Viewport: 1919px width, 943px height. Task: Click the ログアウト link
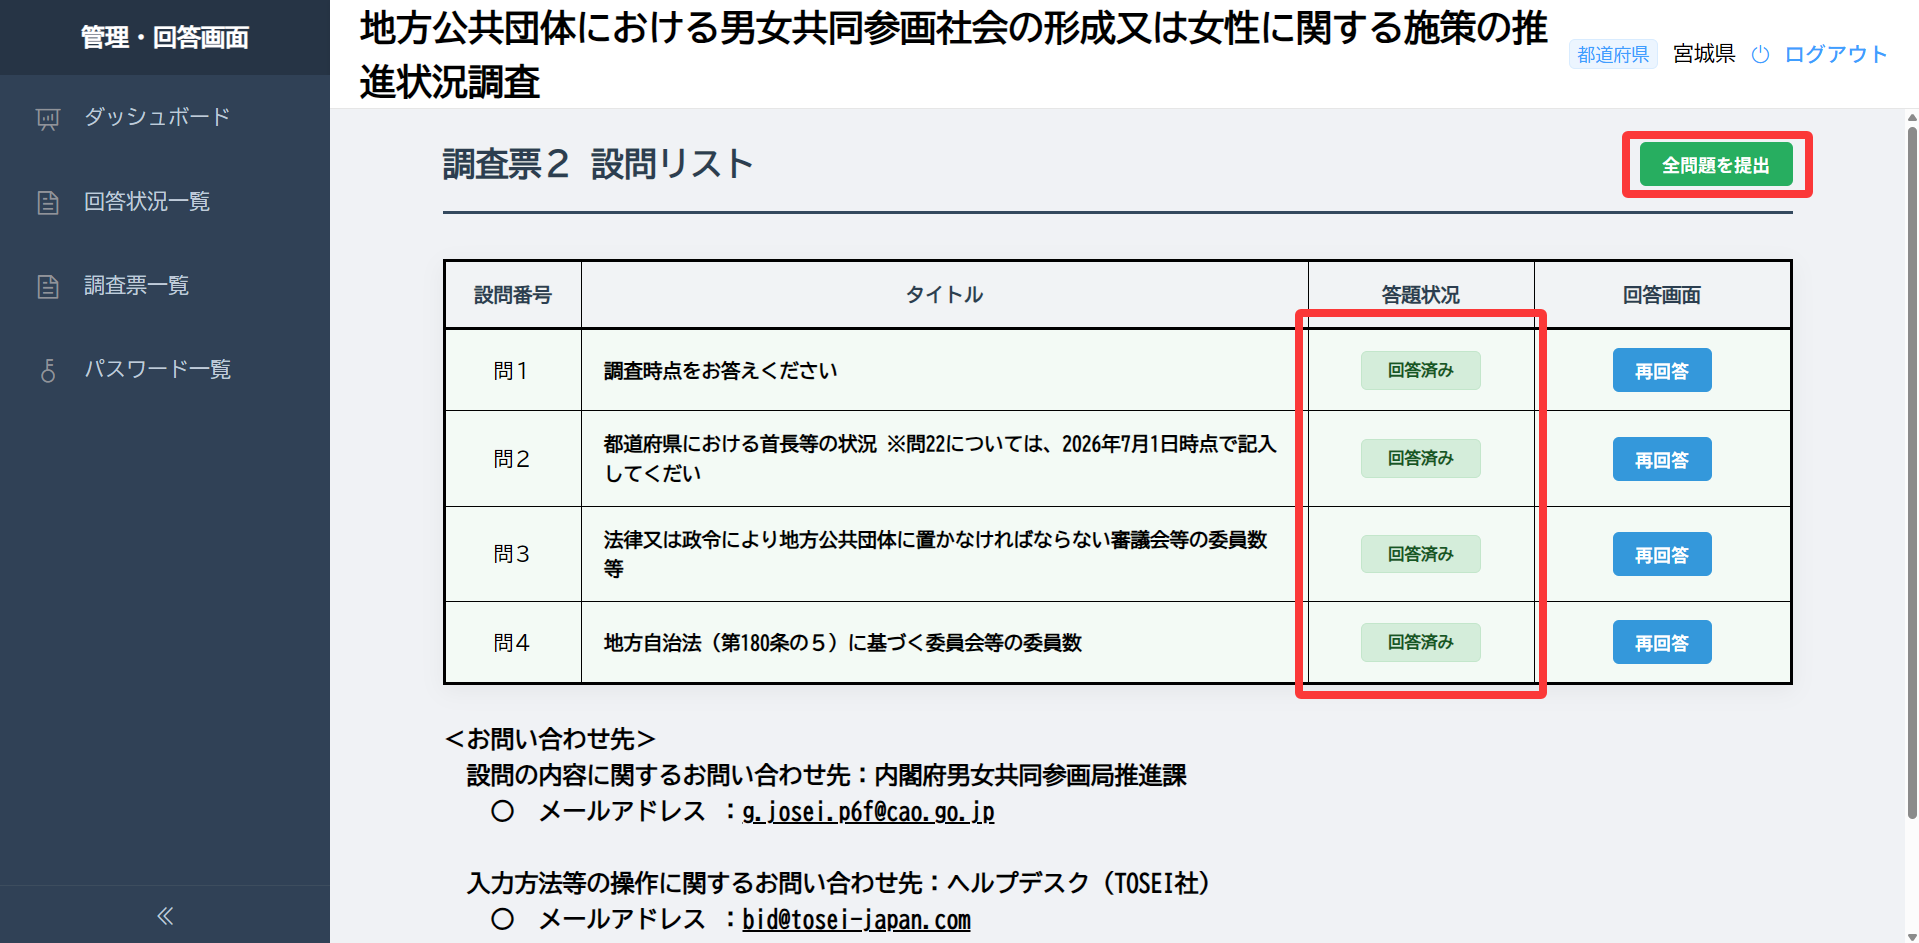[x=1836, y=54]
